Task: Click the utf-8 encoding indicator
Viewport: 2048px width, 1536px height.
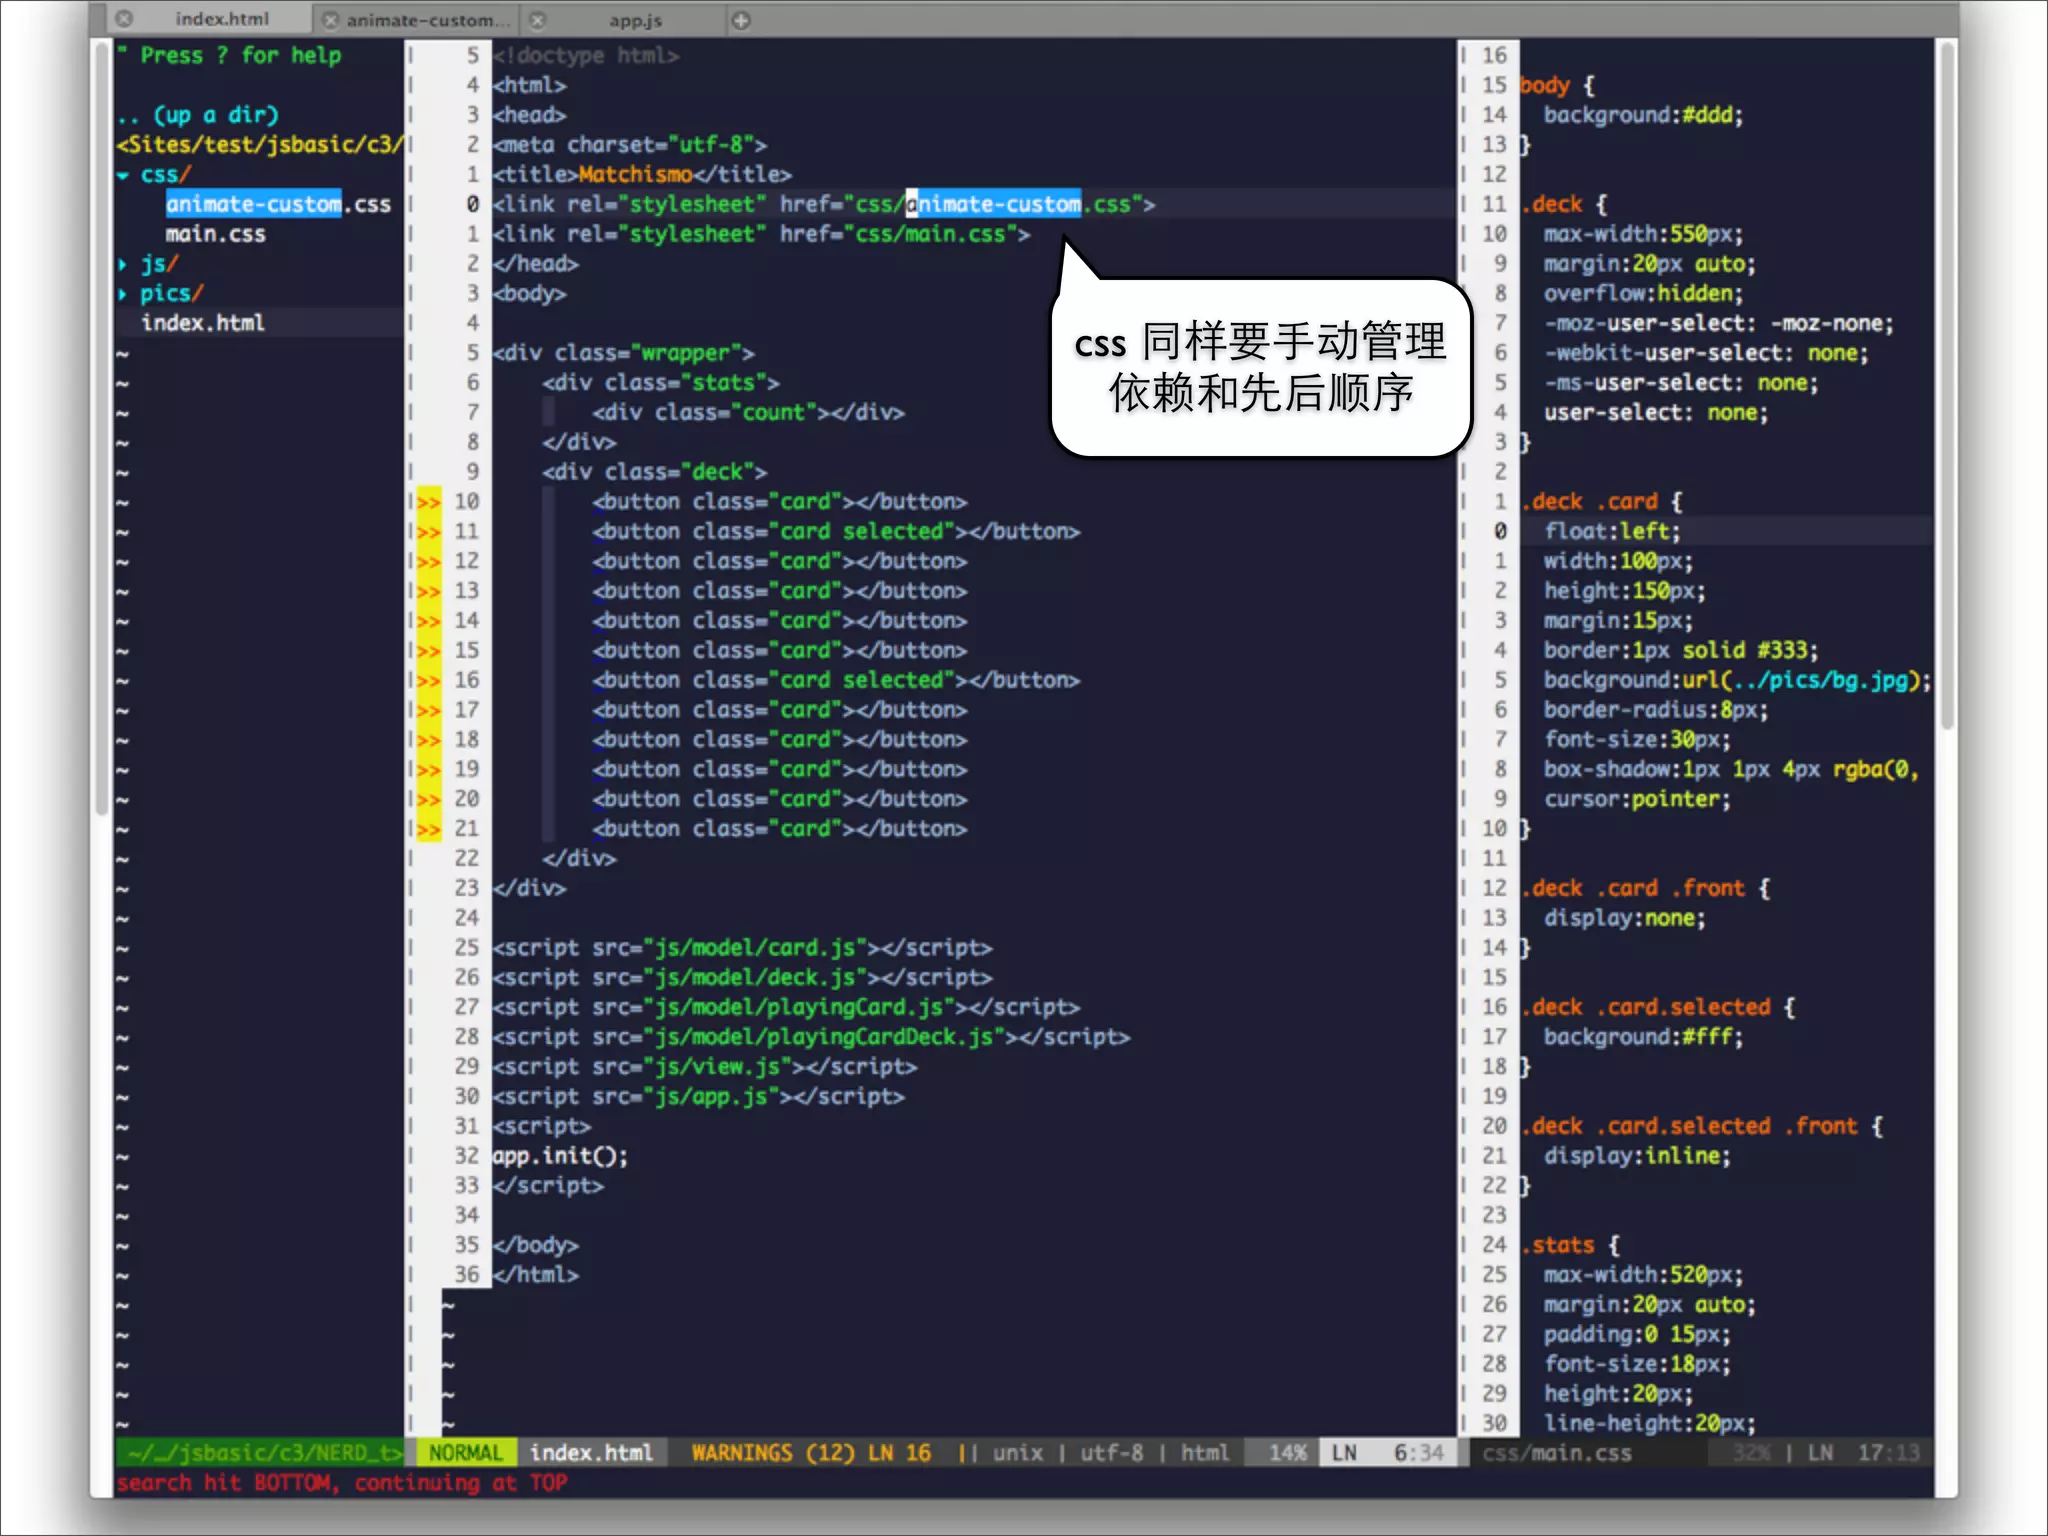Action: coord(1111,1453)
